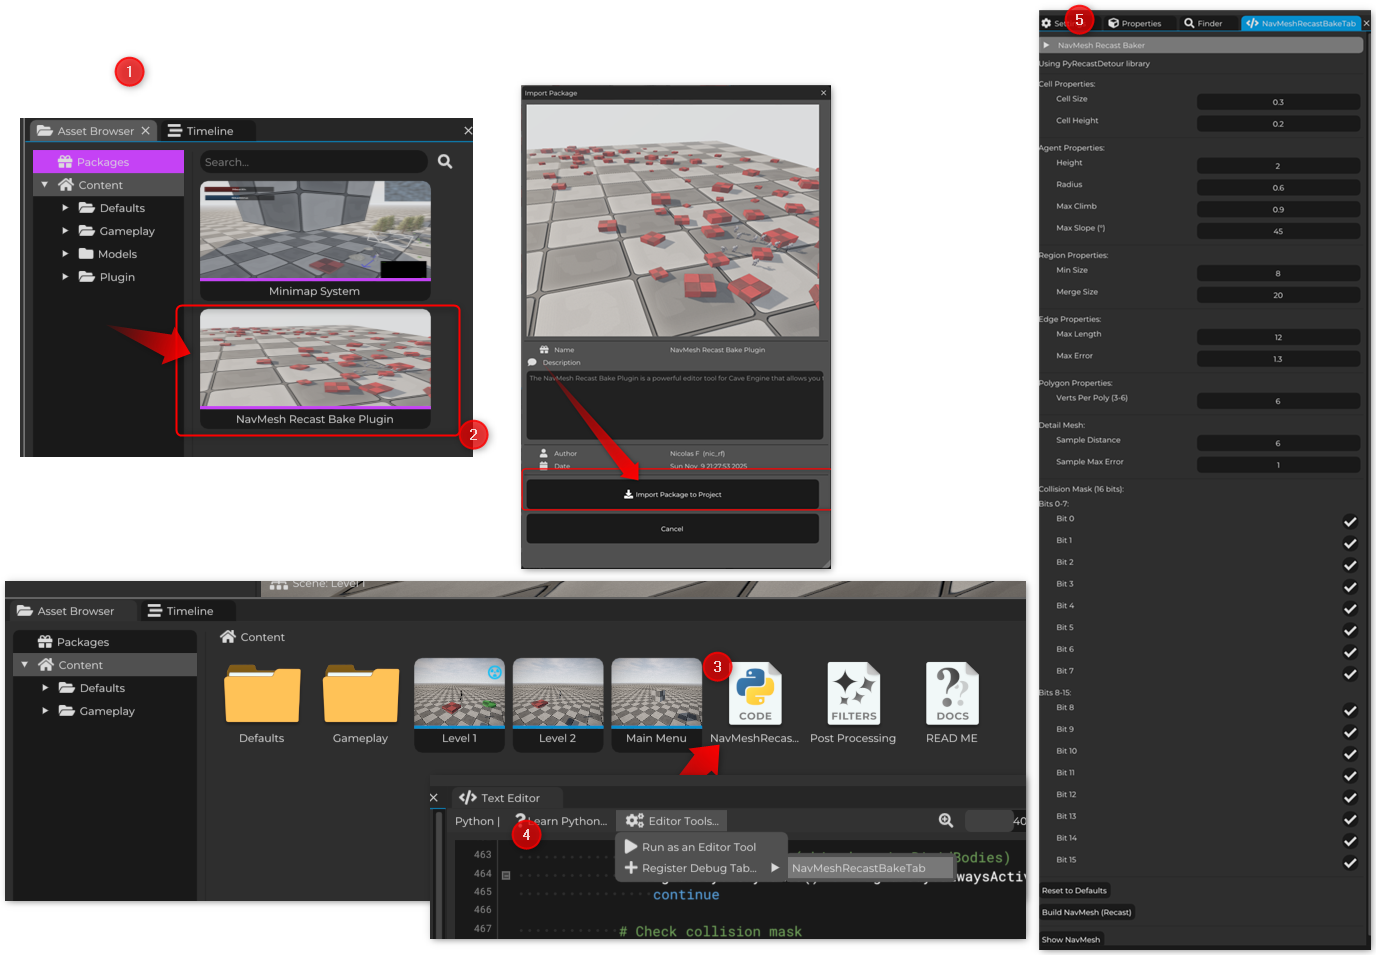This screenshot has width=1376, height=955.
Task: Open the NavMeshRecas... Python code file icon
Action: [755, 694]
